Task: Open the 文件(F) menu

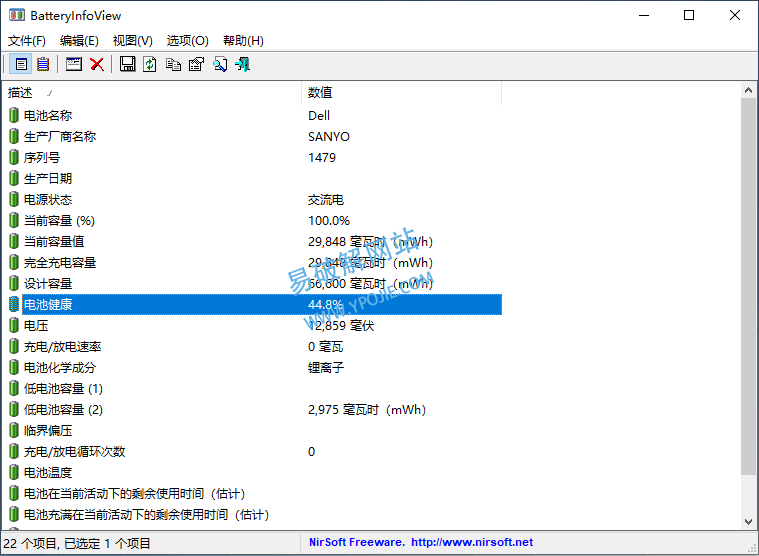Action: coord(27,40)
